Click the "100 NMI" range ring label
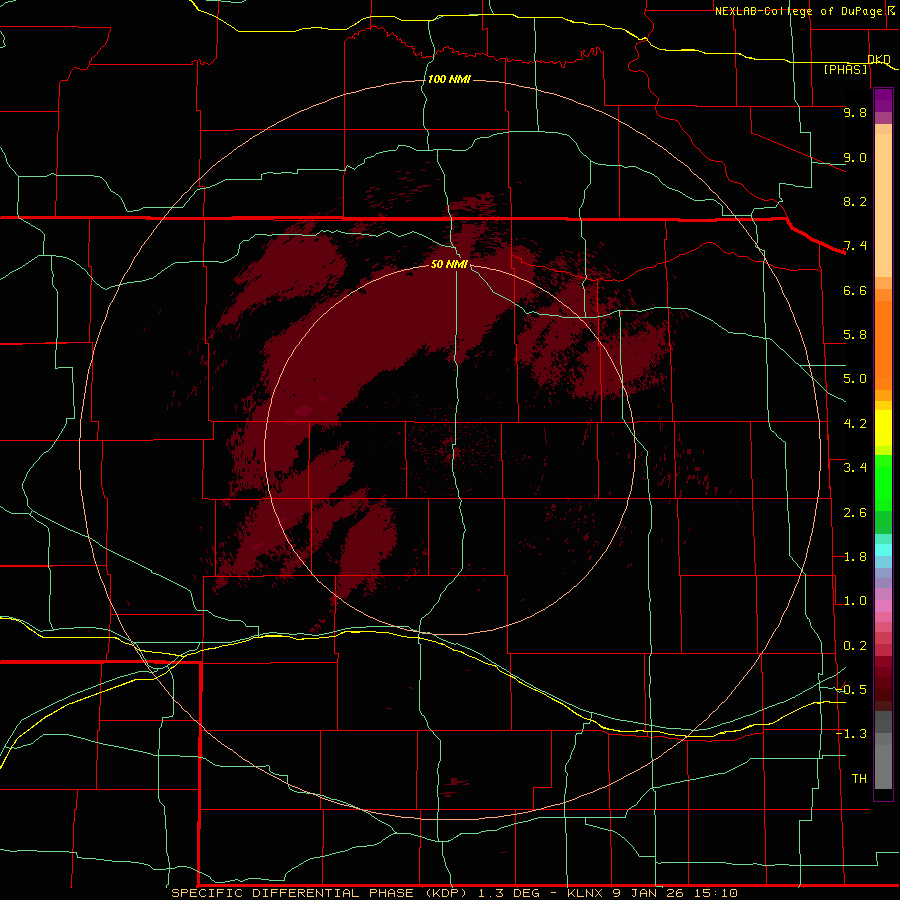Viewport: 900px width, 900px height. [449, 79]
